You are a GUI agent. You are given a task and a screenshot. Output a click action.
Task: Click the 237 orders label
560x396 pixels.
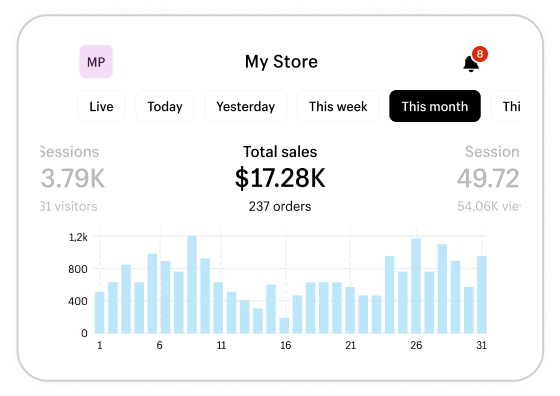280,206
